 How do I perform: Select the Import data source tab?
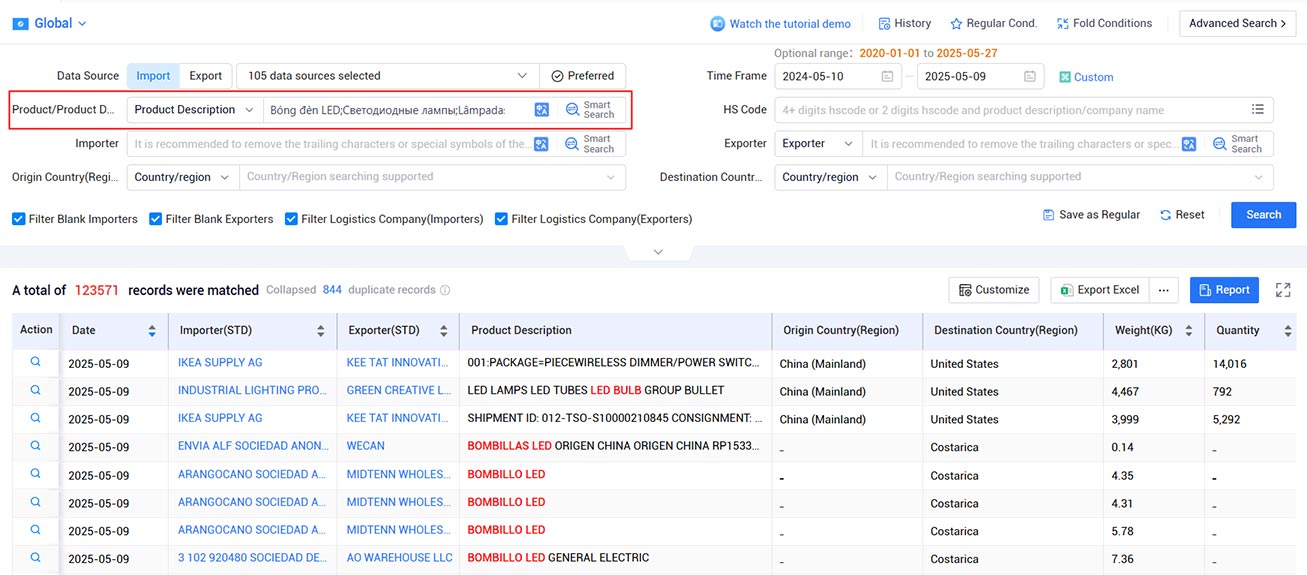153,76
